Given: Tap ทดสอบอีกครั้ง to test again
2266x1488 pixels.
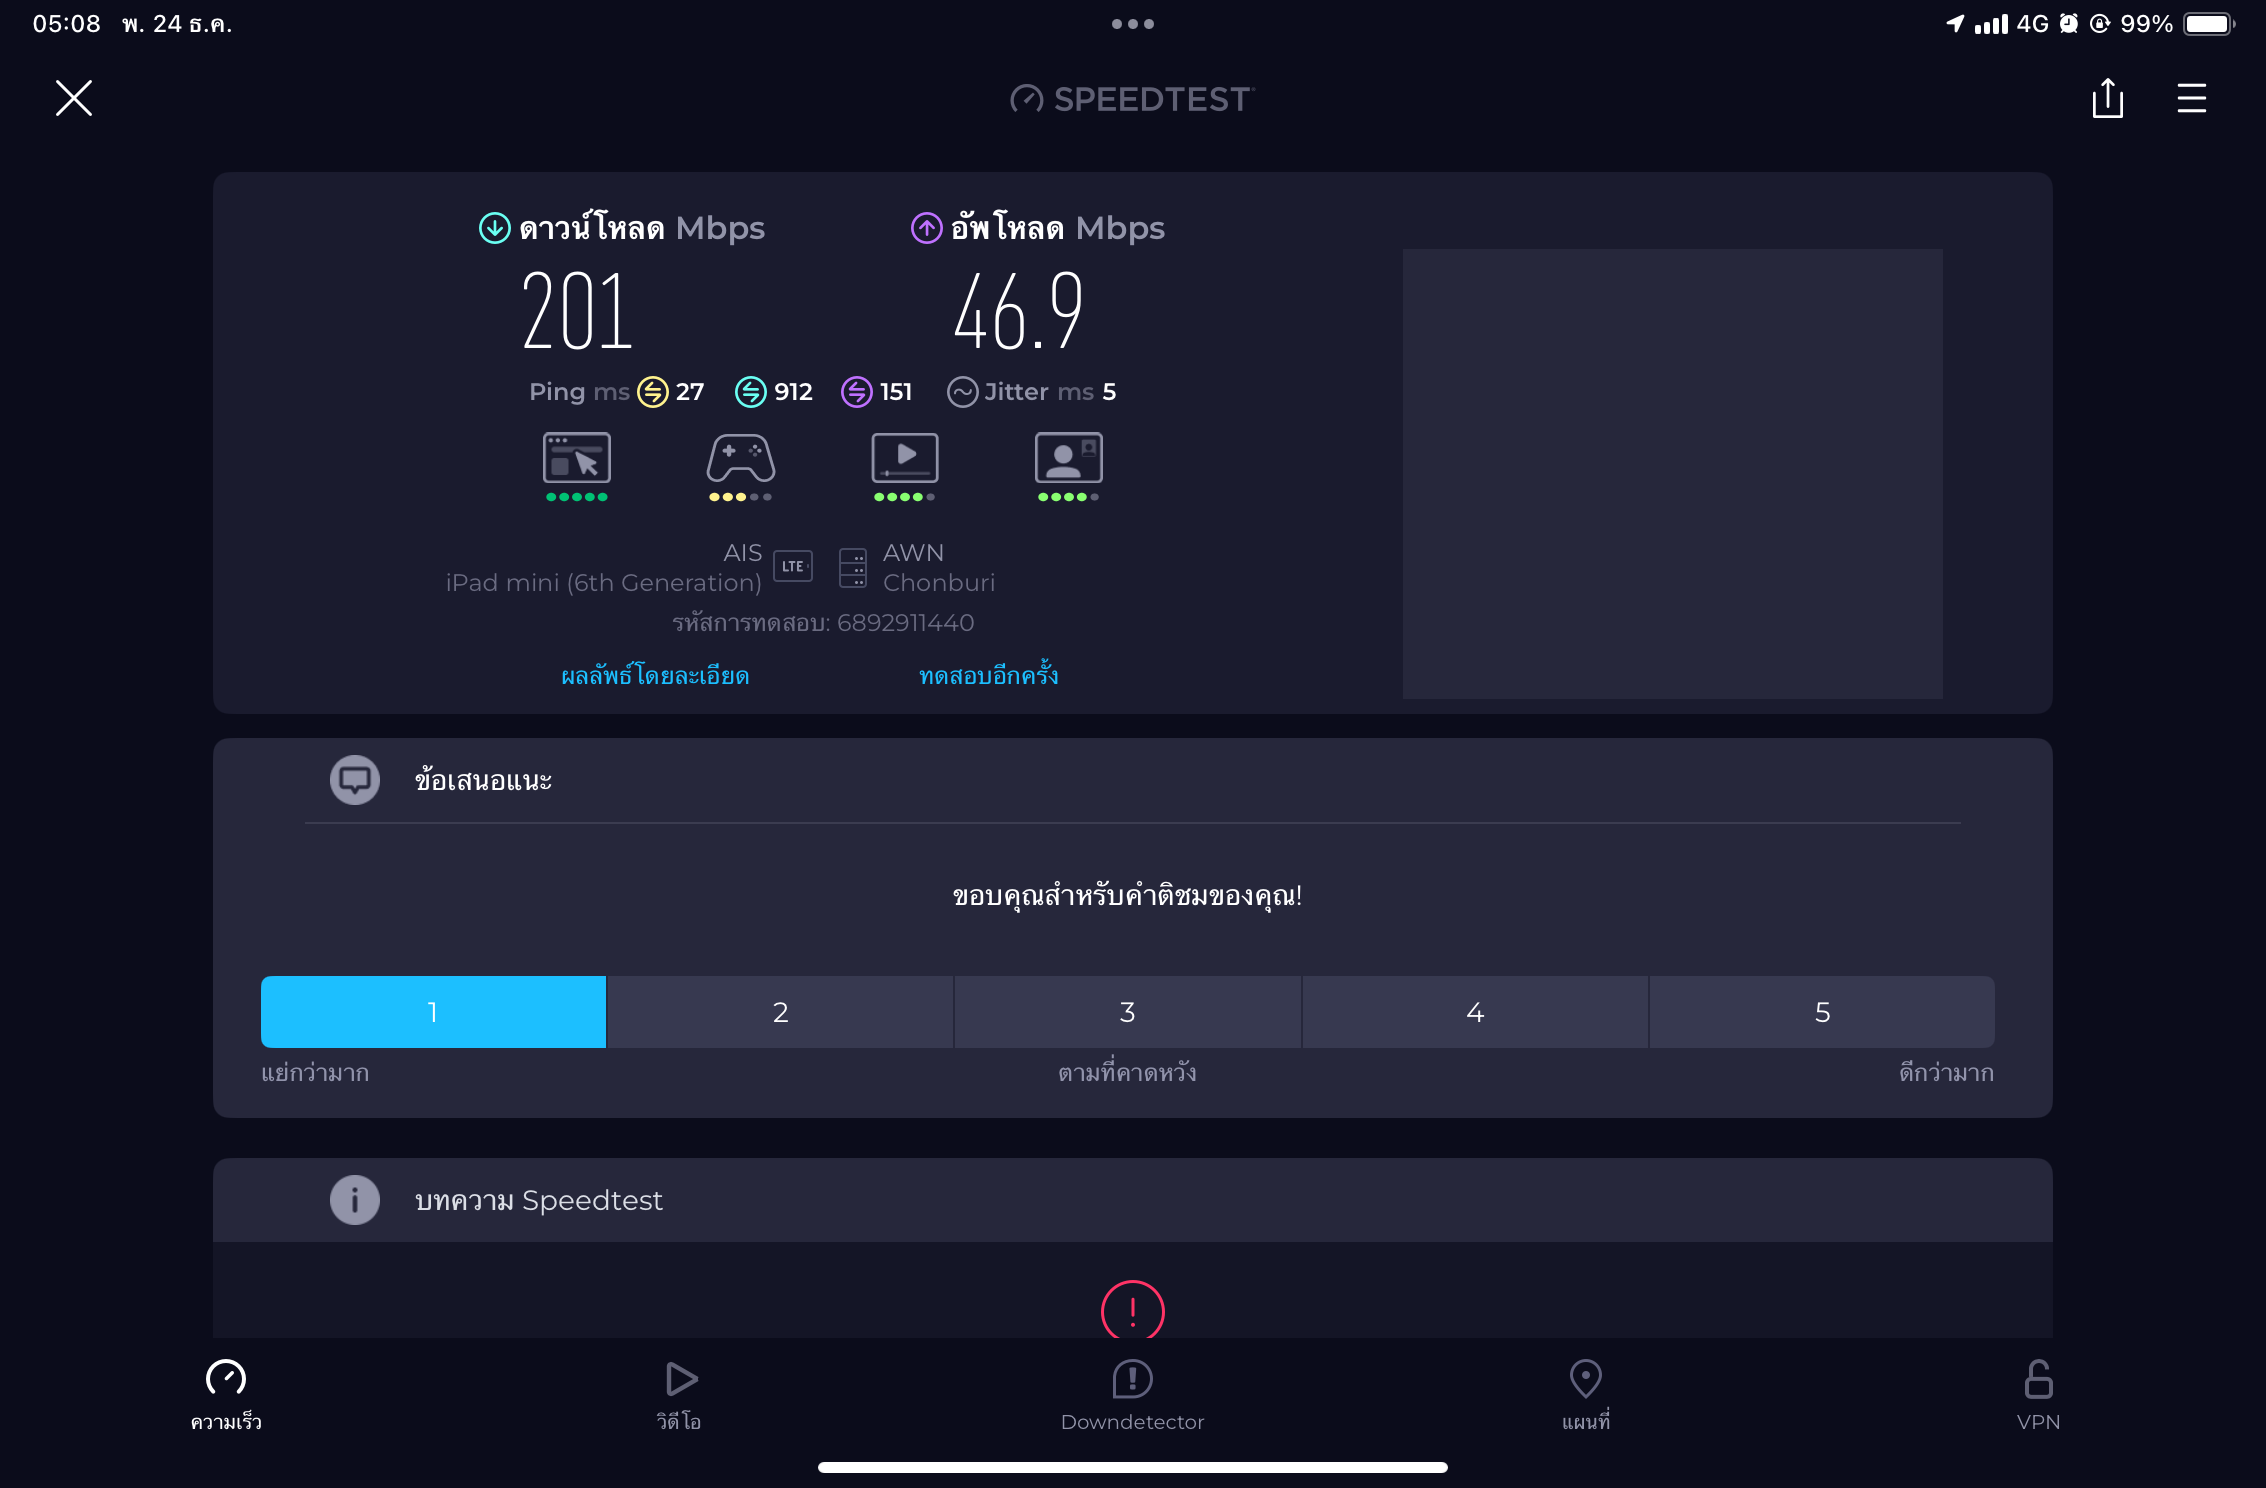Looking at the screenshot, I should coord(988,676).
